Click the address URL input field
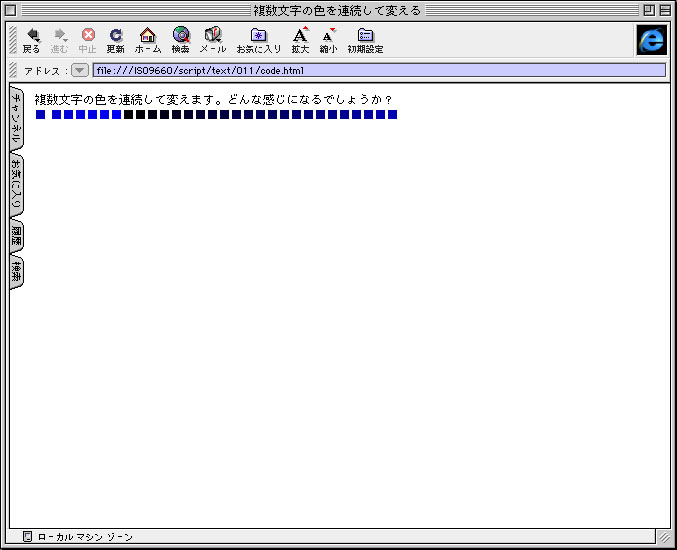Viewport: 677px width, 550px height. pyautogui.click(x=378, y=71)
